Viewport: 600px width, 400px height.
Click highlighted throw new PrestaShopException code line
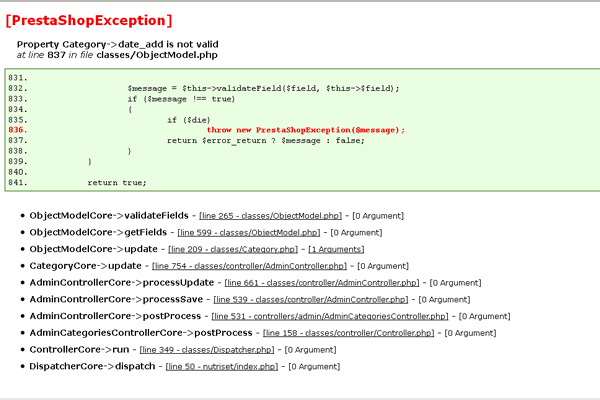point(305,130)
